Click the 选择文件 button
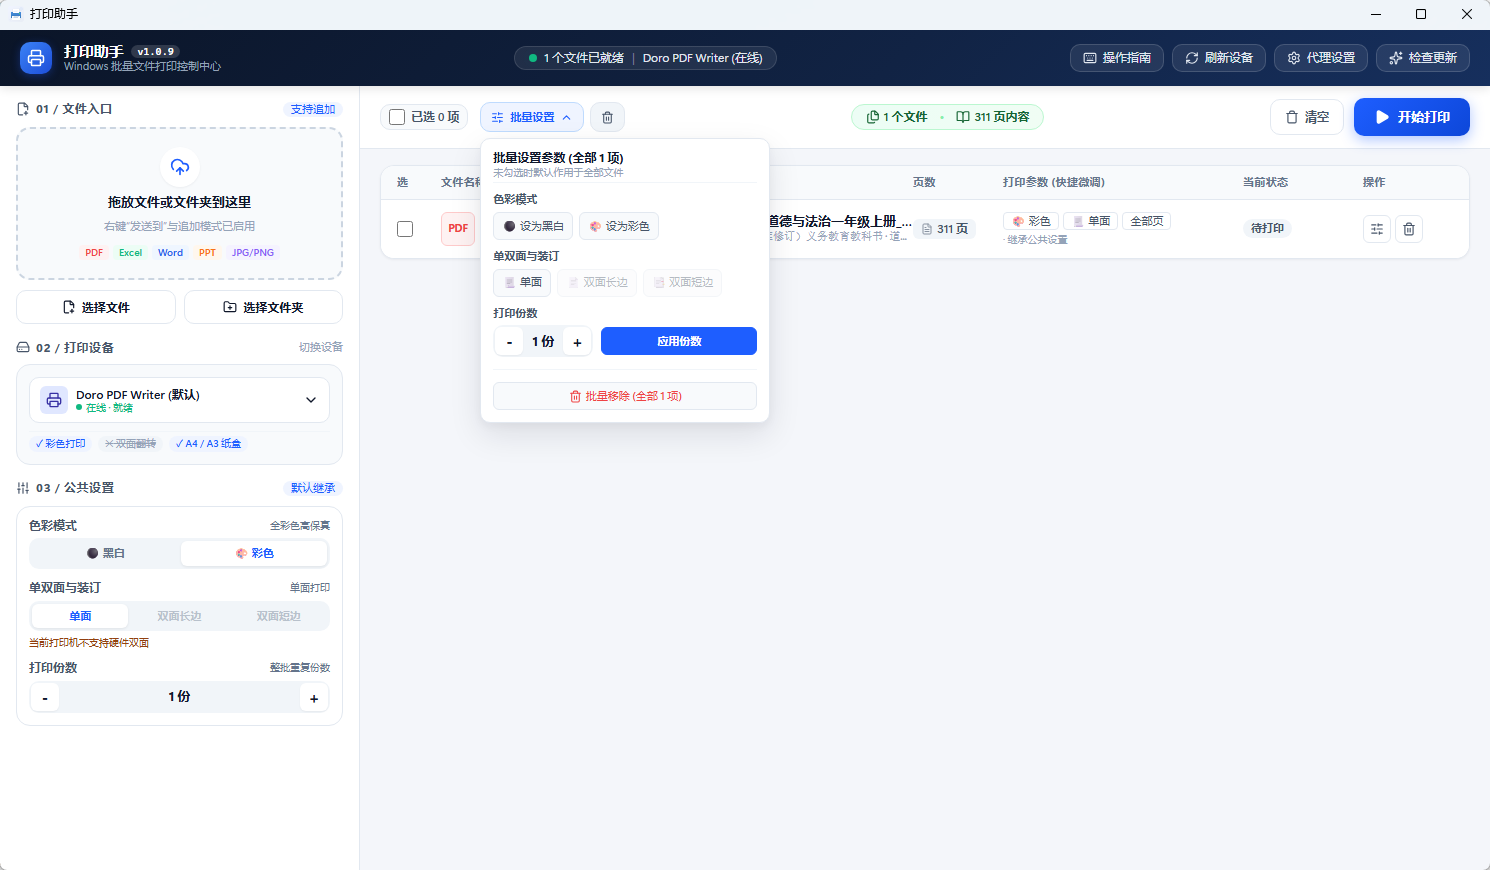1490x870 pixels. click(x=96, y=307)
